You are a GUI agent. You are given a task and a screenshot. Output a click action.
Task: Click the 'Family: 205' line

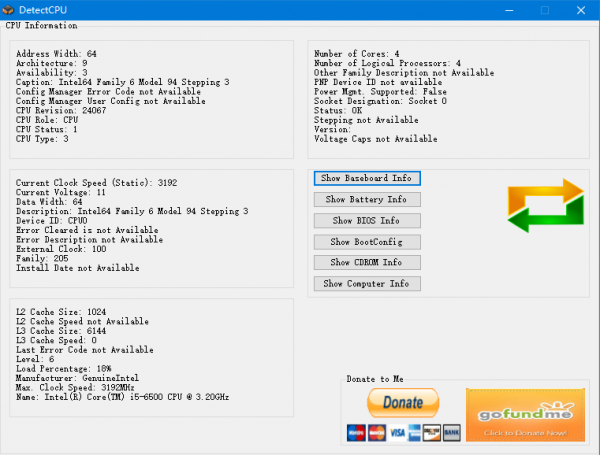pos(42,259)
